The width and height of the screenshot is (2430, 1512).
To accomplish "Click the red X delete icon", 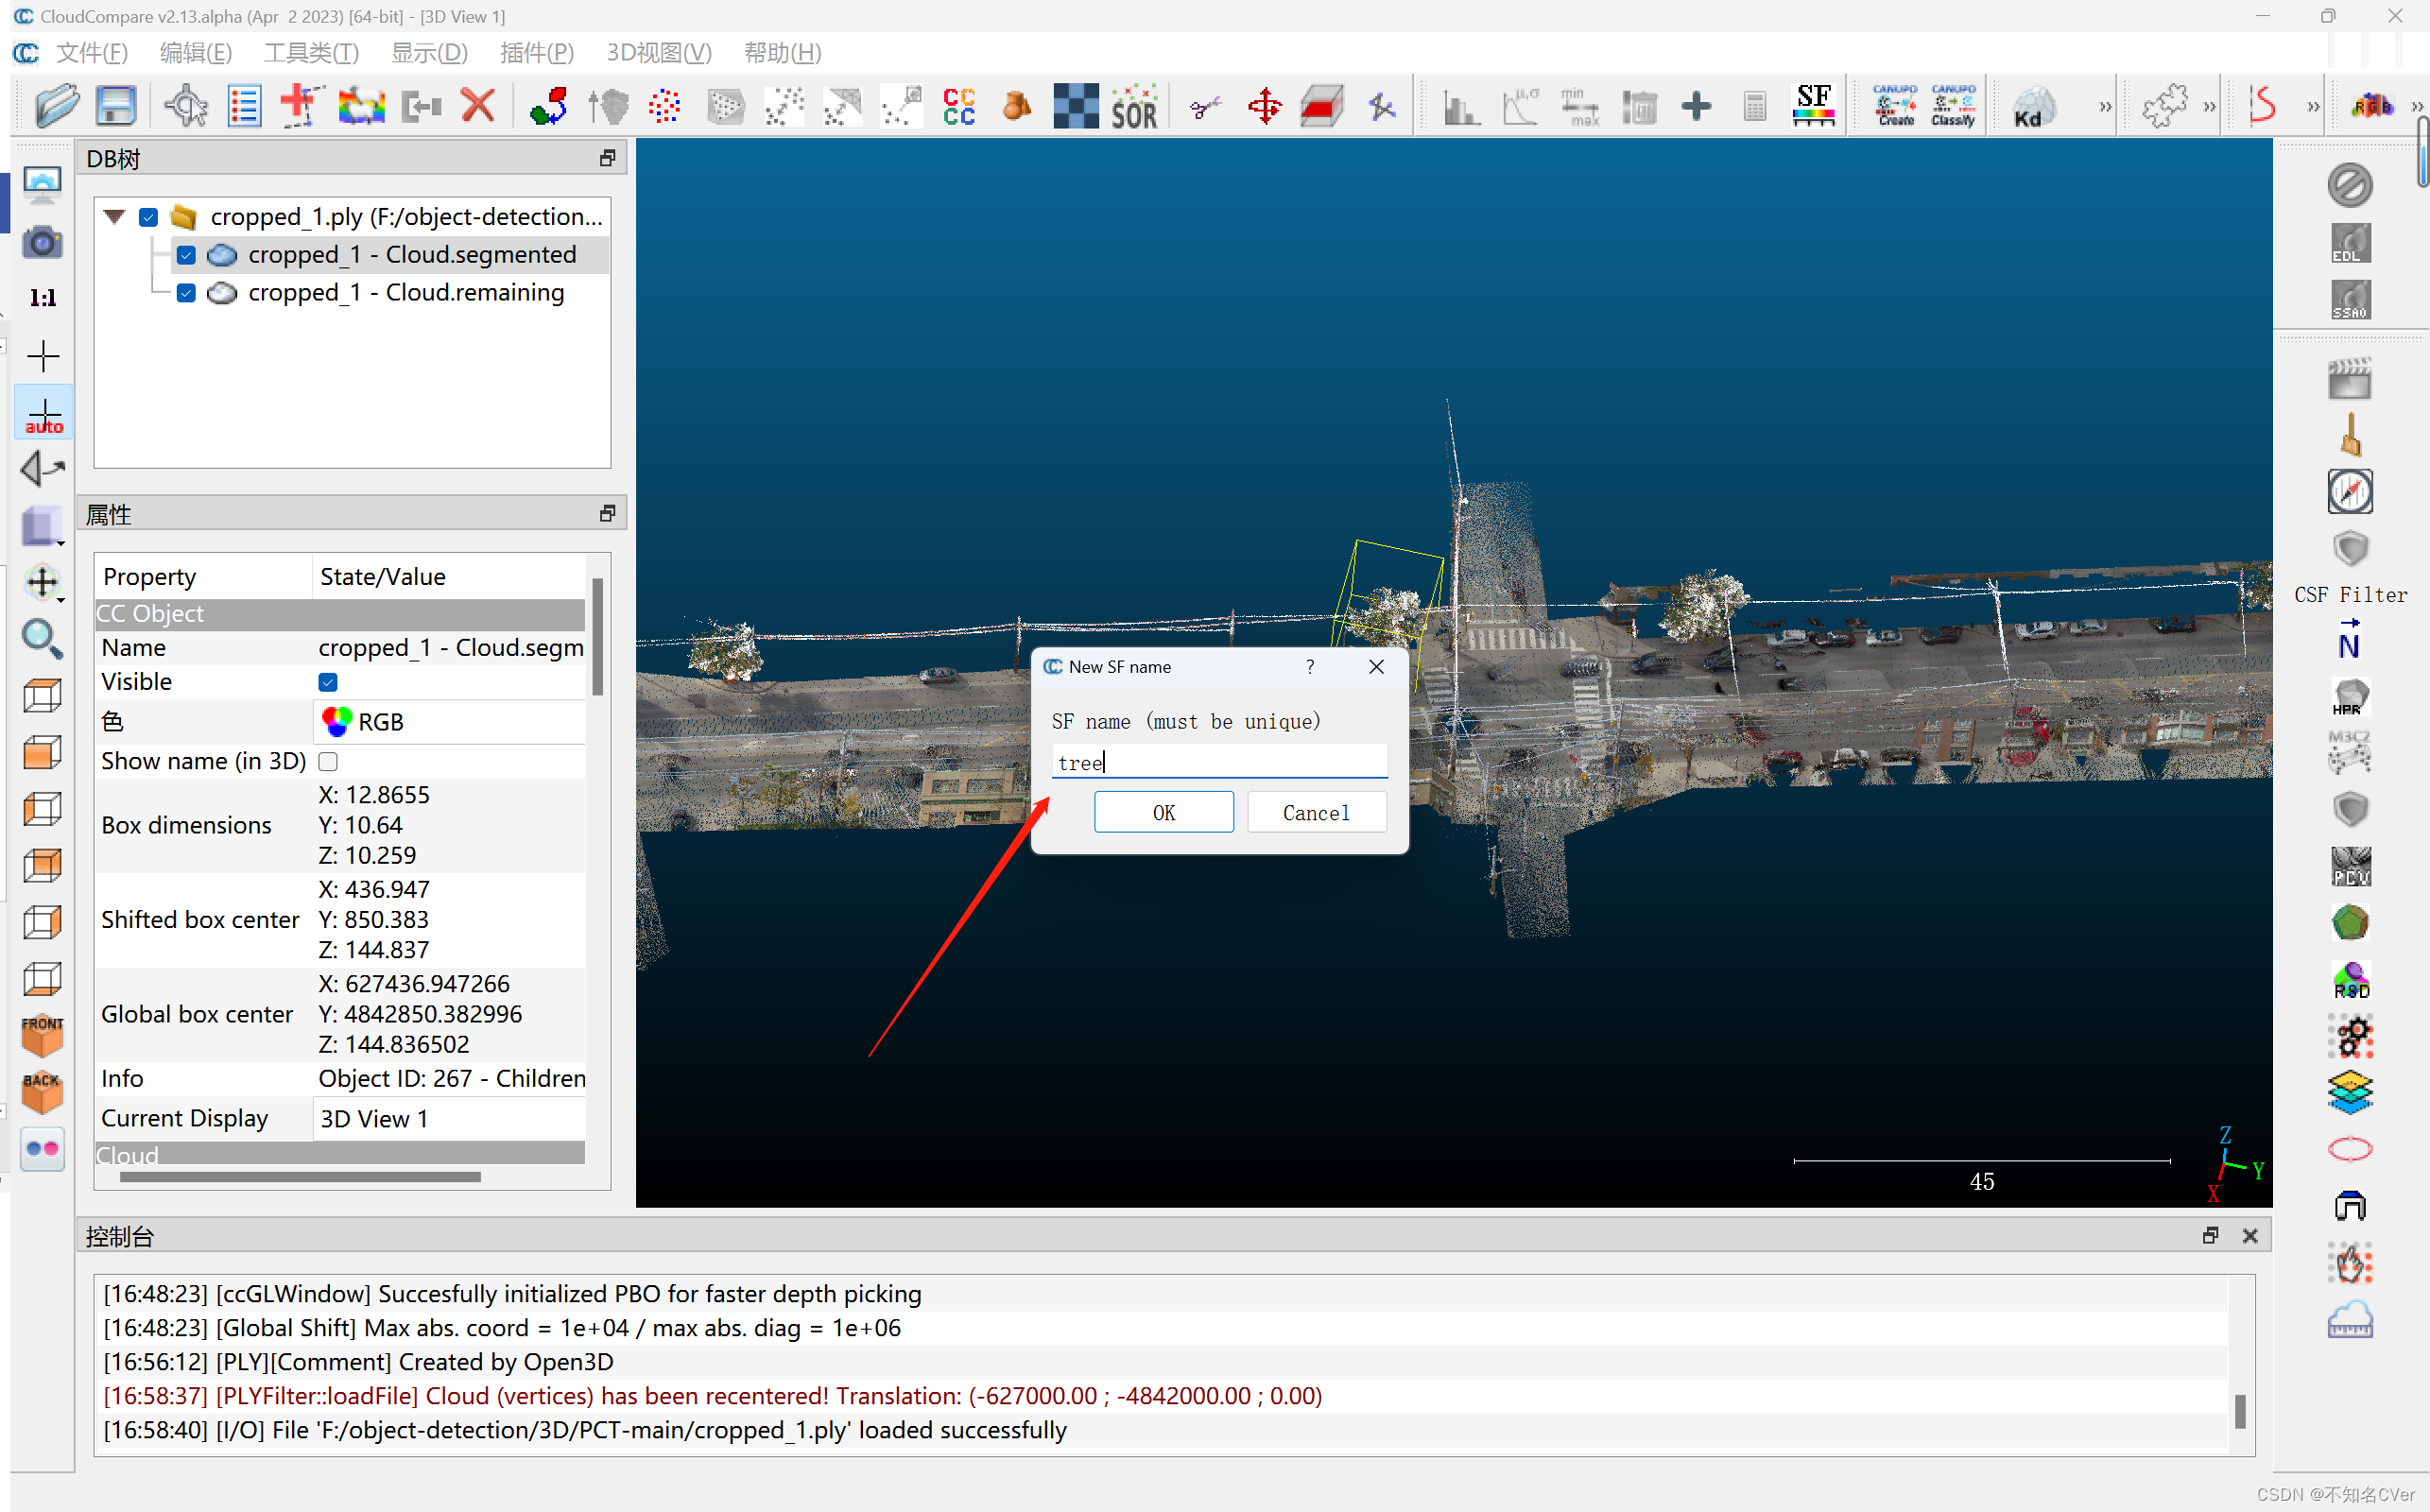I will 479,106.
